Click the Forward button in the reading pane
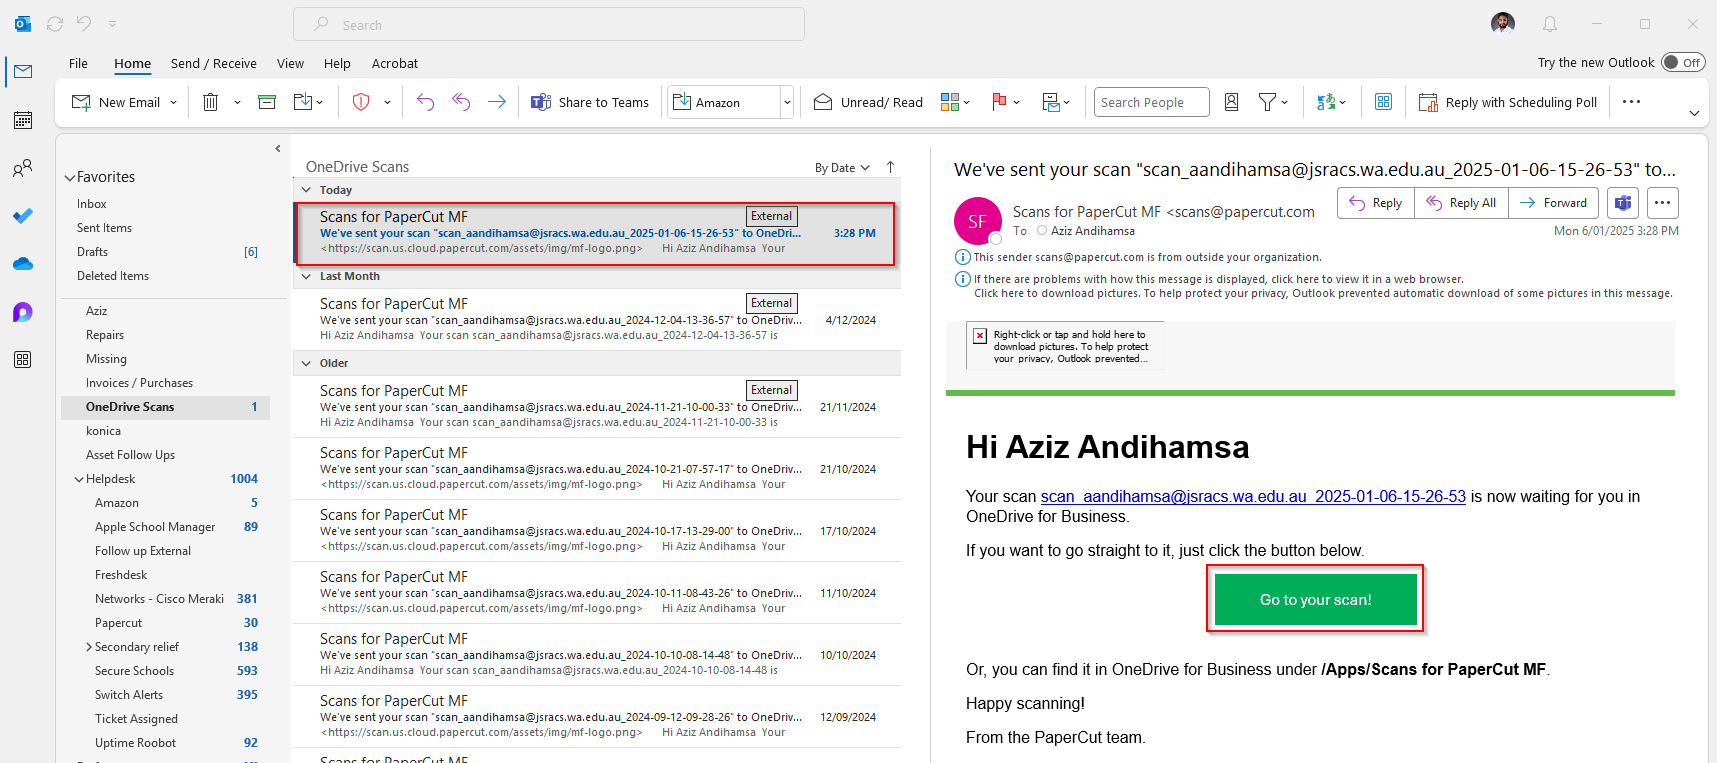Screen dimensions: 1717x763 [1554, 203]
